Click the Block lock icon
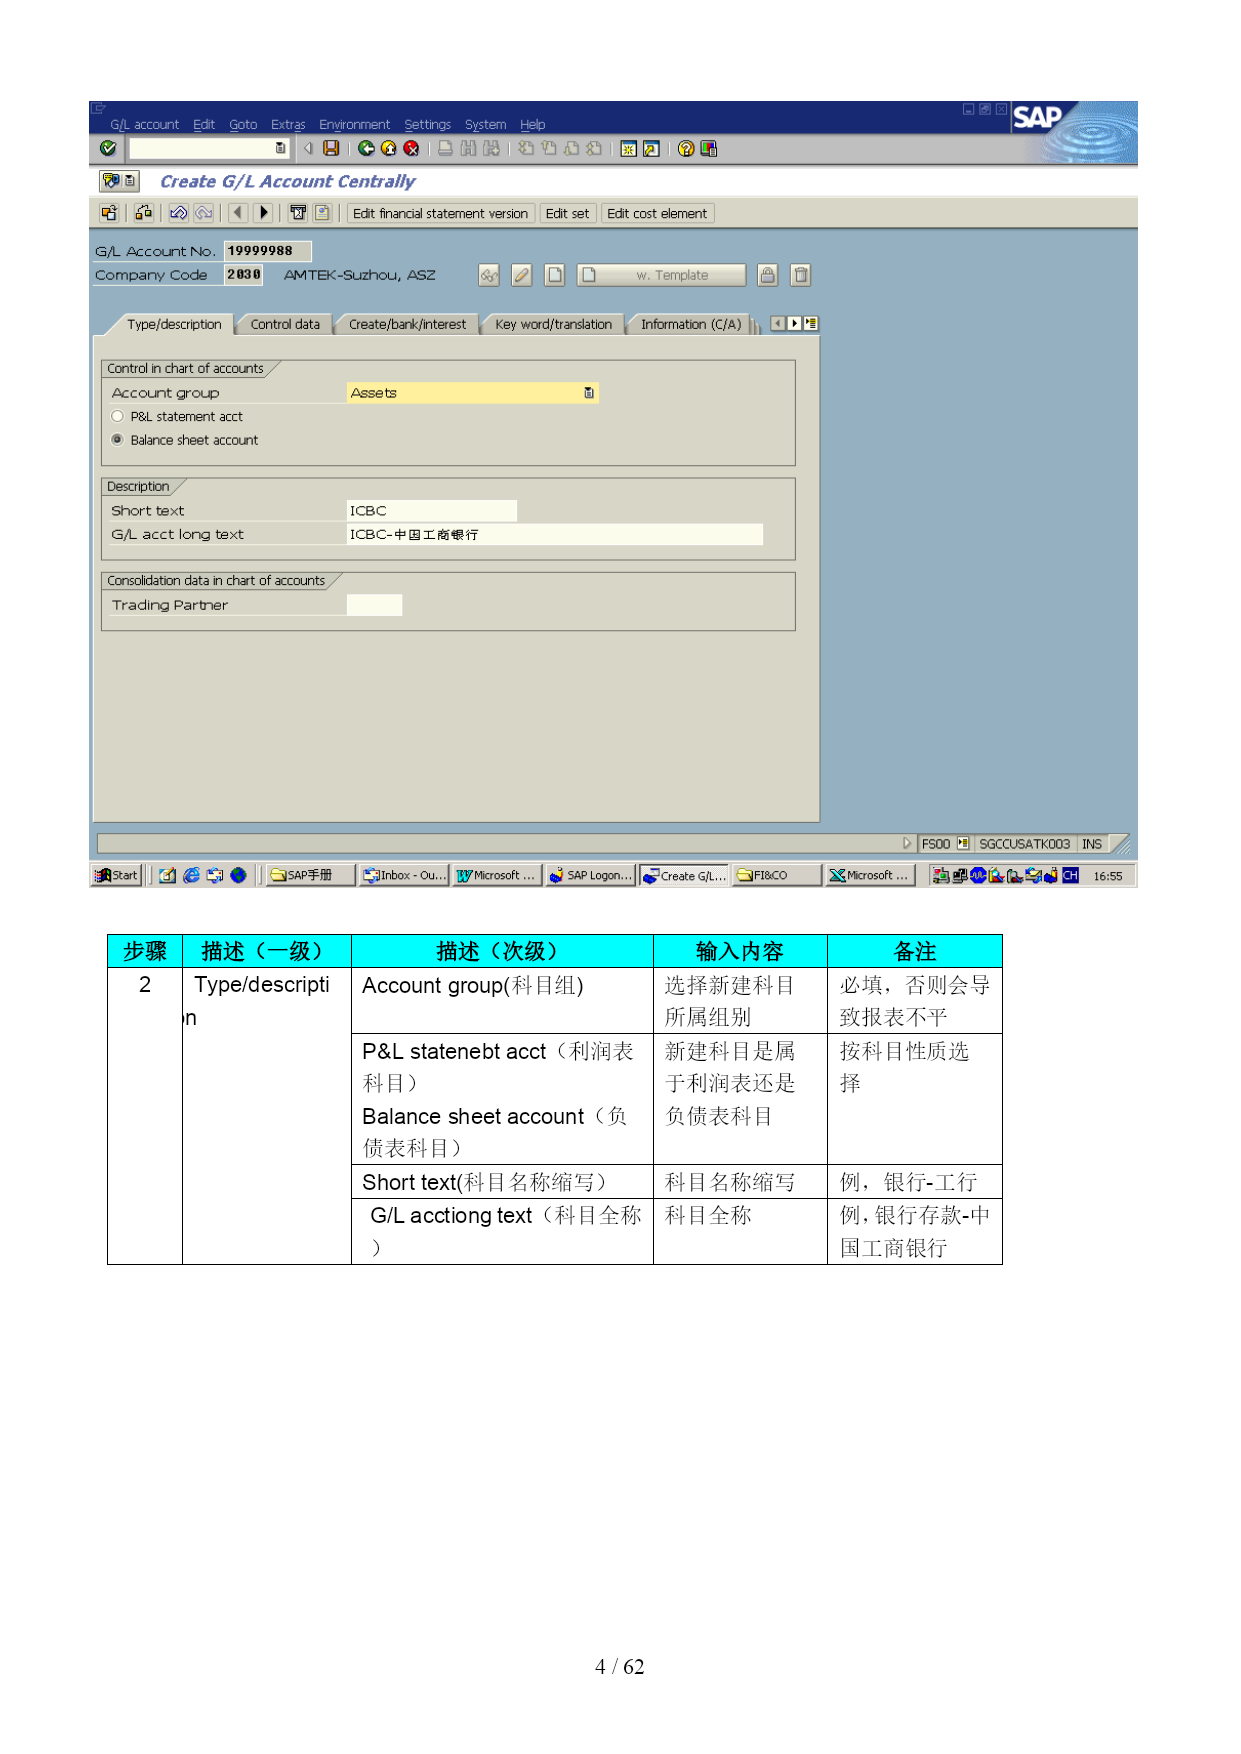Screen dimensions: 1241x1754 click(x=767, y=275)
